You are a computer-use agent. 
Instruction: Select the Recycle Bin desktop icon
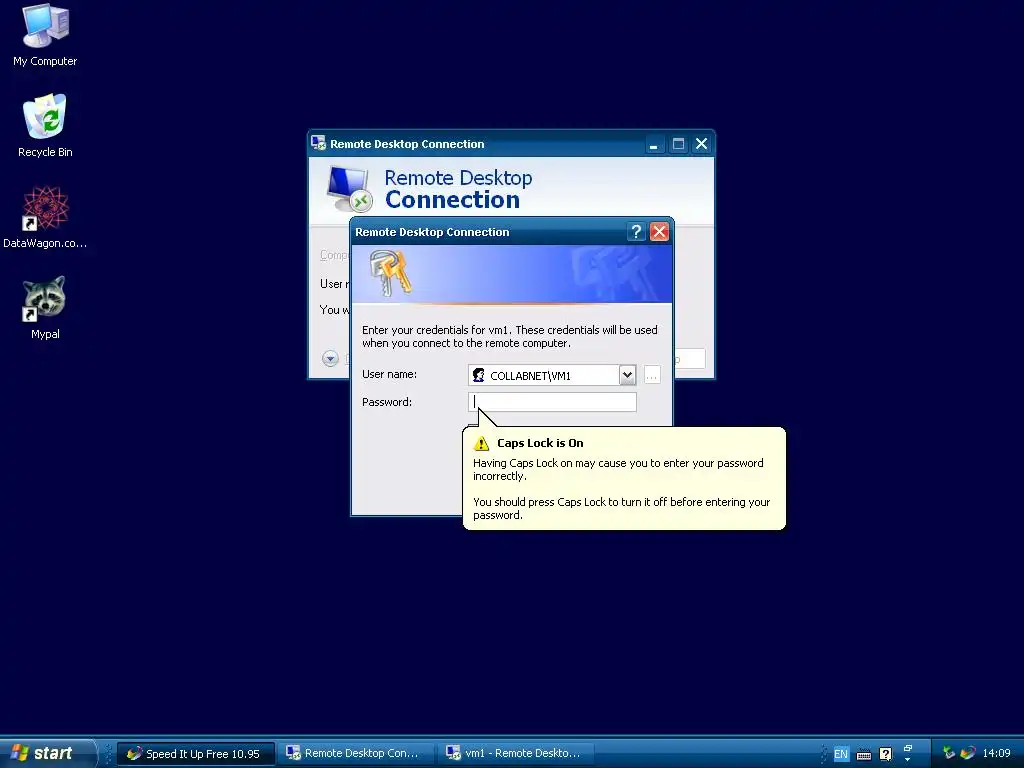point(45,125)
